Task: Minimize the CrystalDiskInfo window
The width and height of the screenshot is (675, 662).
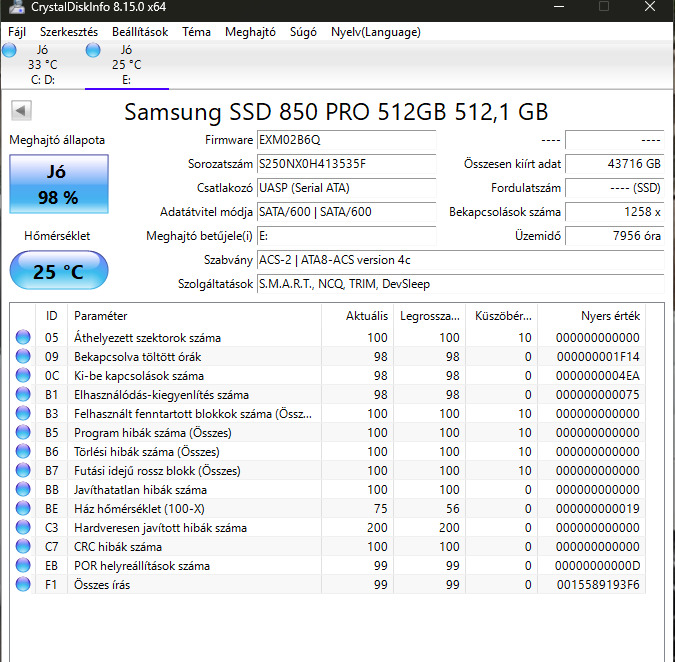Action: pos(559,6)
